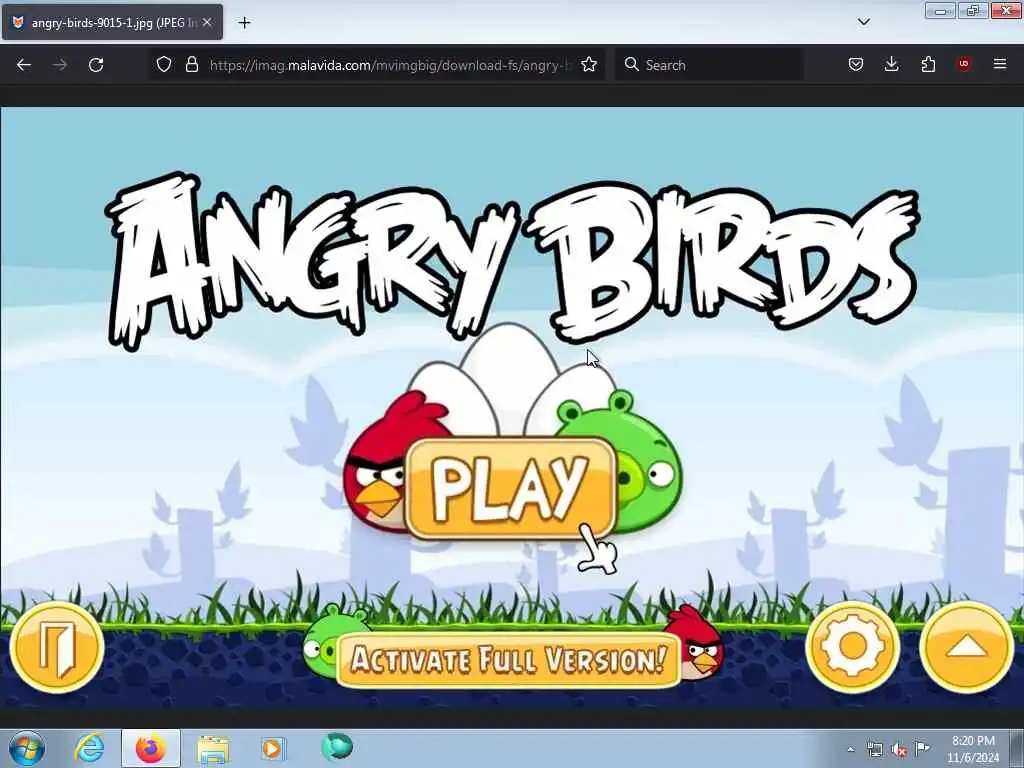Click the Firefox taskbar icon

(x=151, y=748)
